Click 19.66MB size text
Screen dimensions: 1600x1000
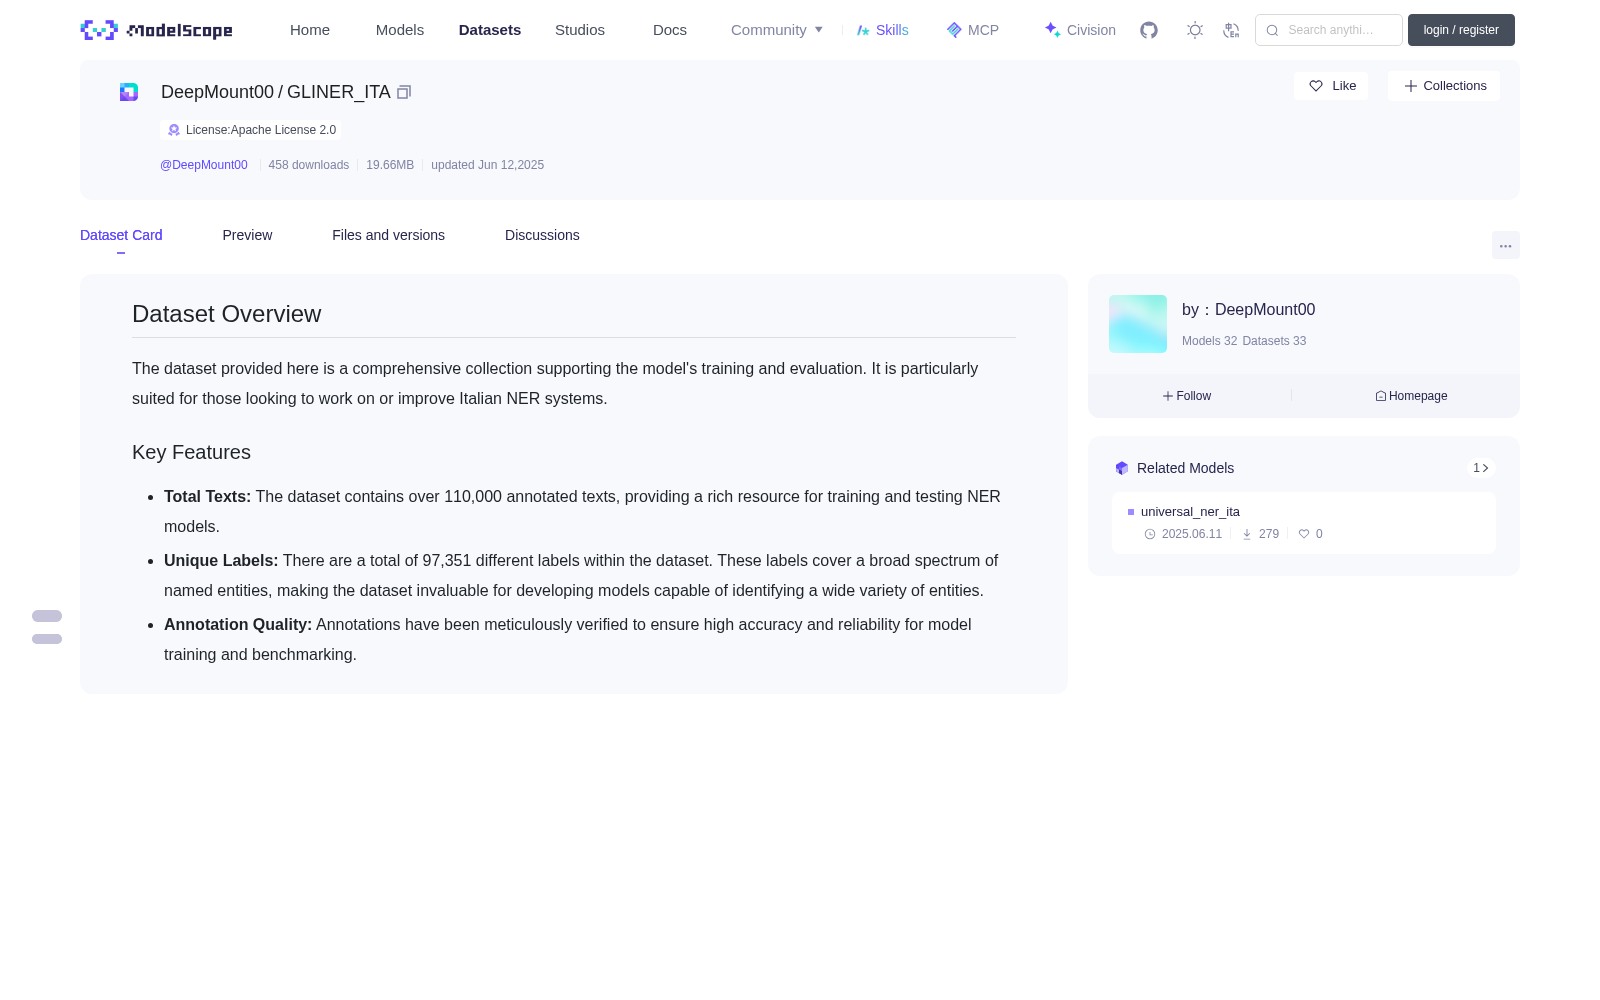[390, 165]
